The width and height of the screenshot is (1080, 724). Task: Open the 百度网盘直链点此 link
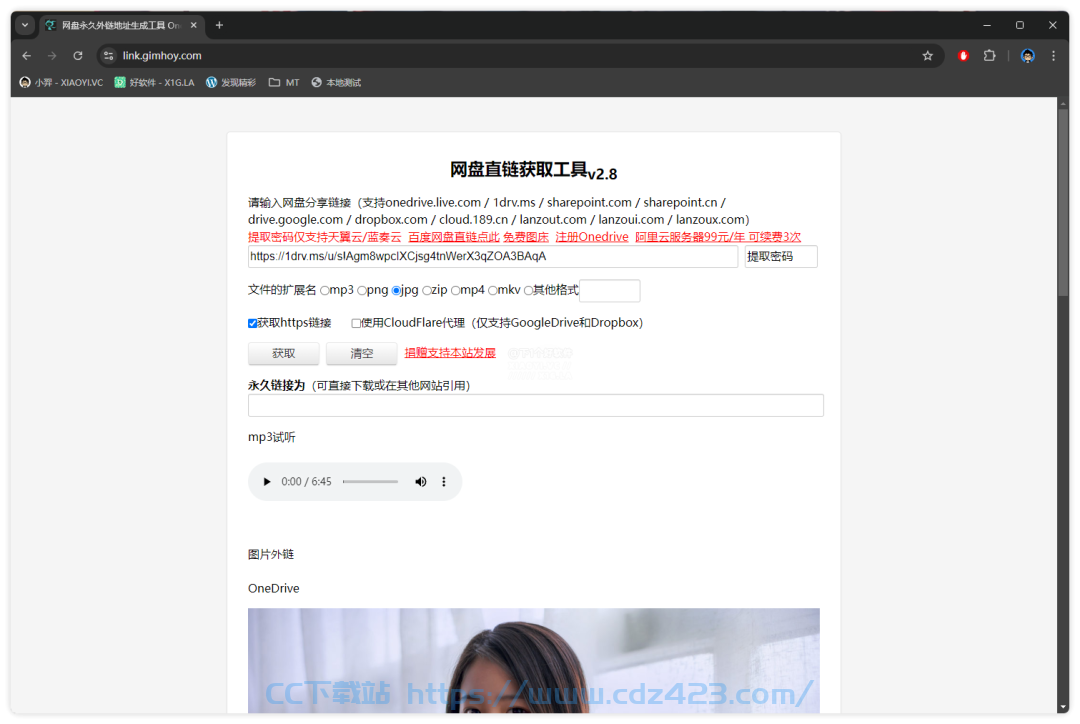coord(454,237)
